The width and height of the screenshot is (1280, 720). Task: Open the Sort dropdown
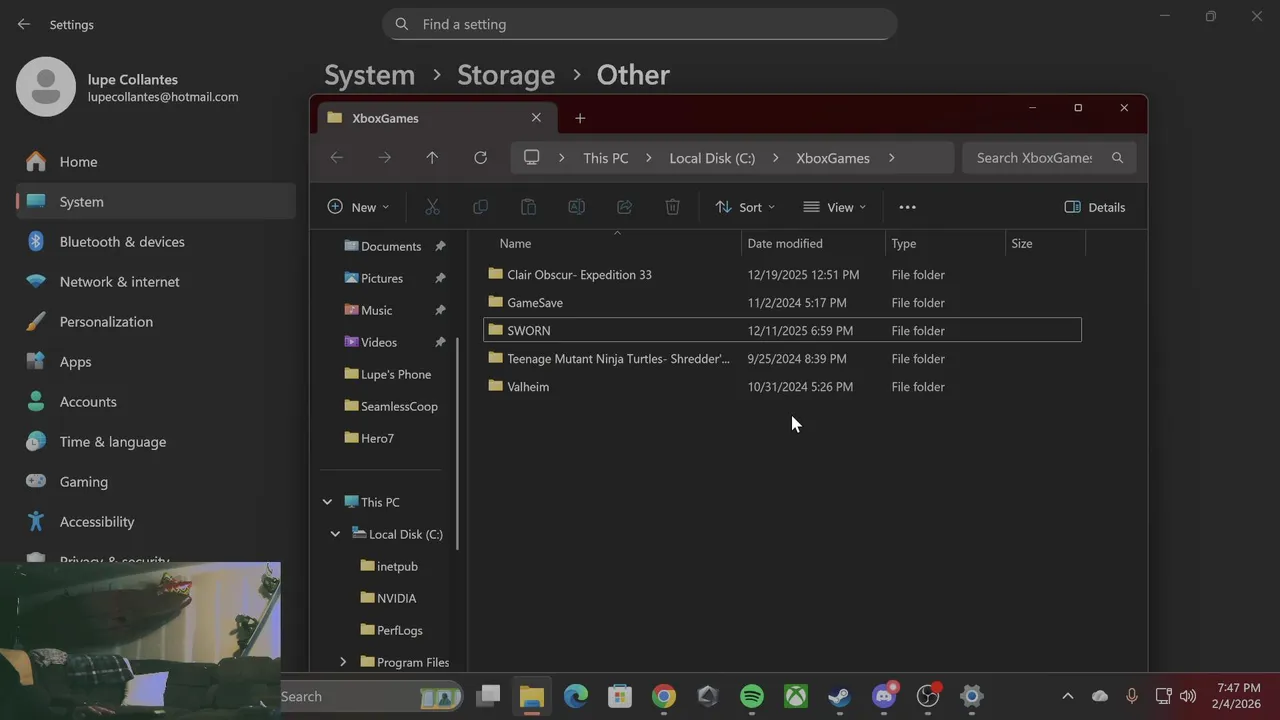[x=745, y=207]
